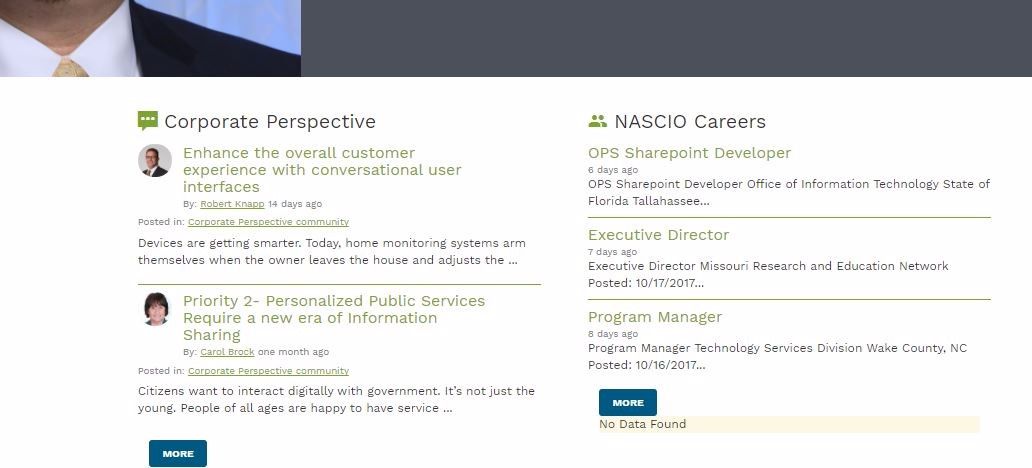Click the NASCIO Careers section heading

[x=690, y=122]
